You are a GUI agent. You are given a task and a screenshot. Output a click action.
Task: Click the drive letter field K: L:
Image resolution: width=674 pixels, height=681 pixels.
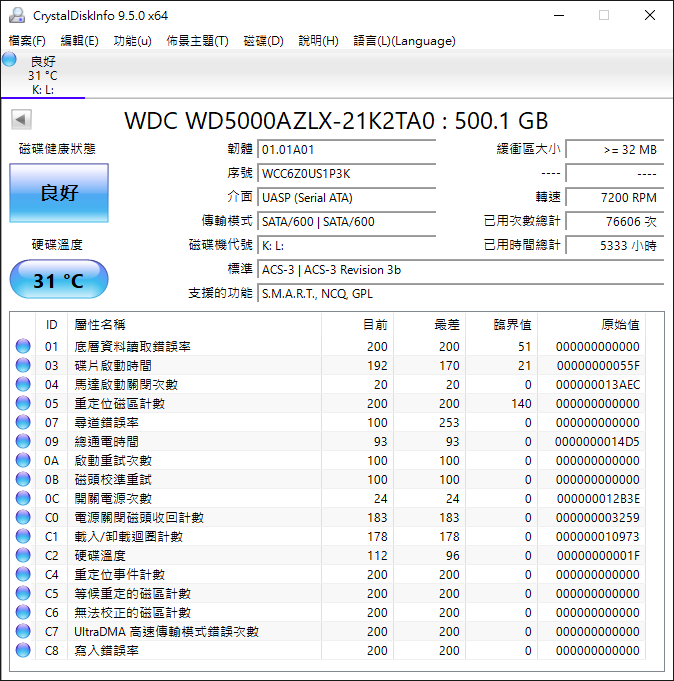point(347,246)
